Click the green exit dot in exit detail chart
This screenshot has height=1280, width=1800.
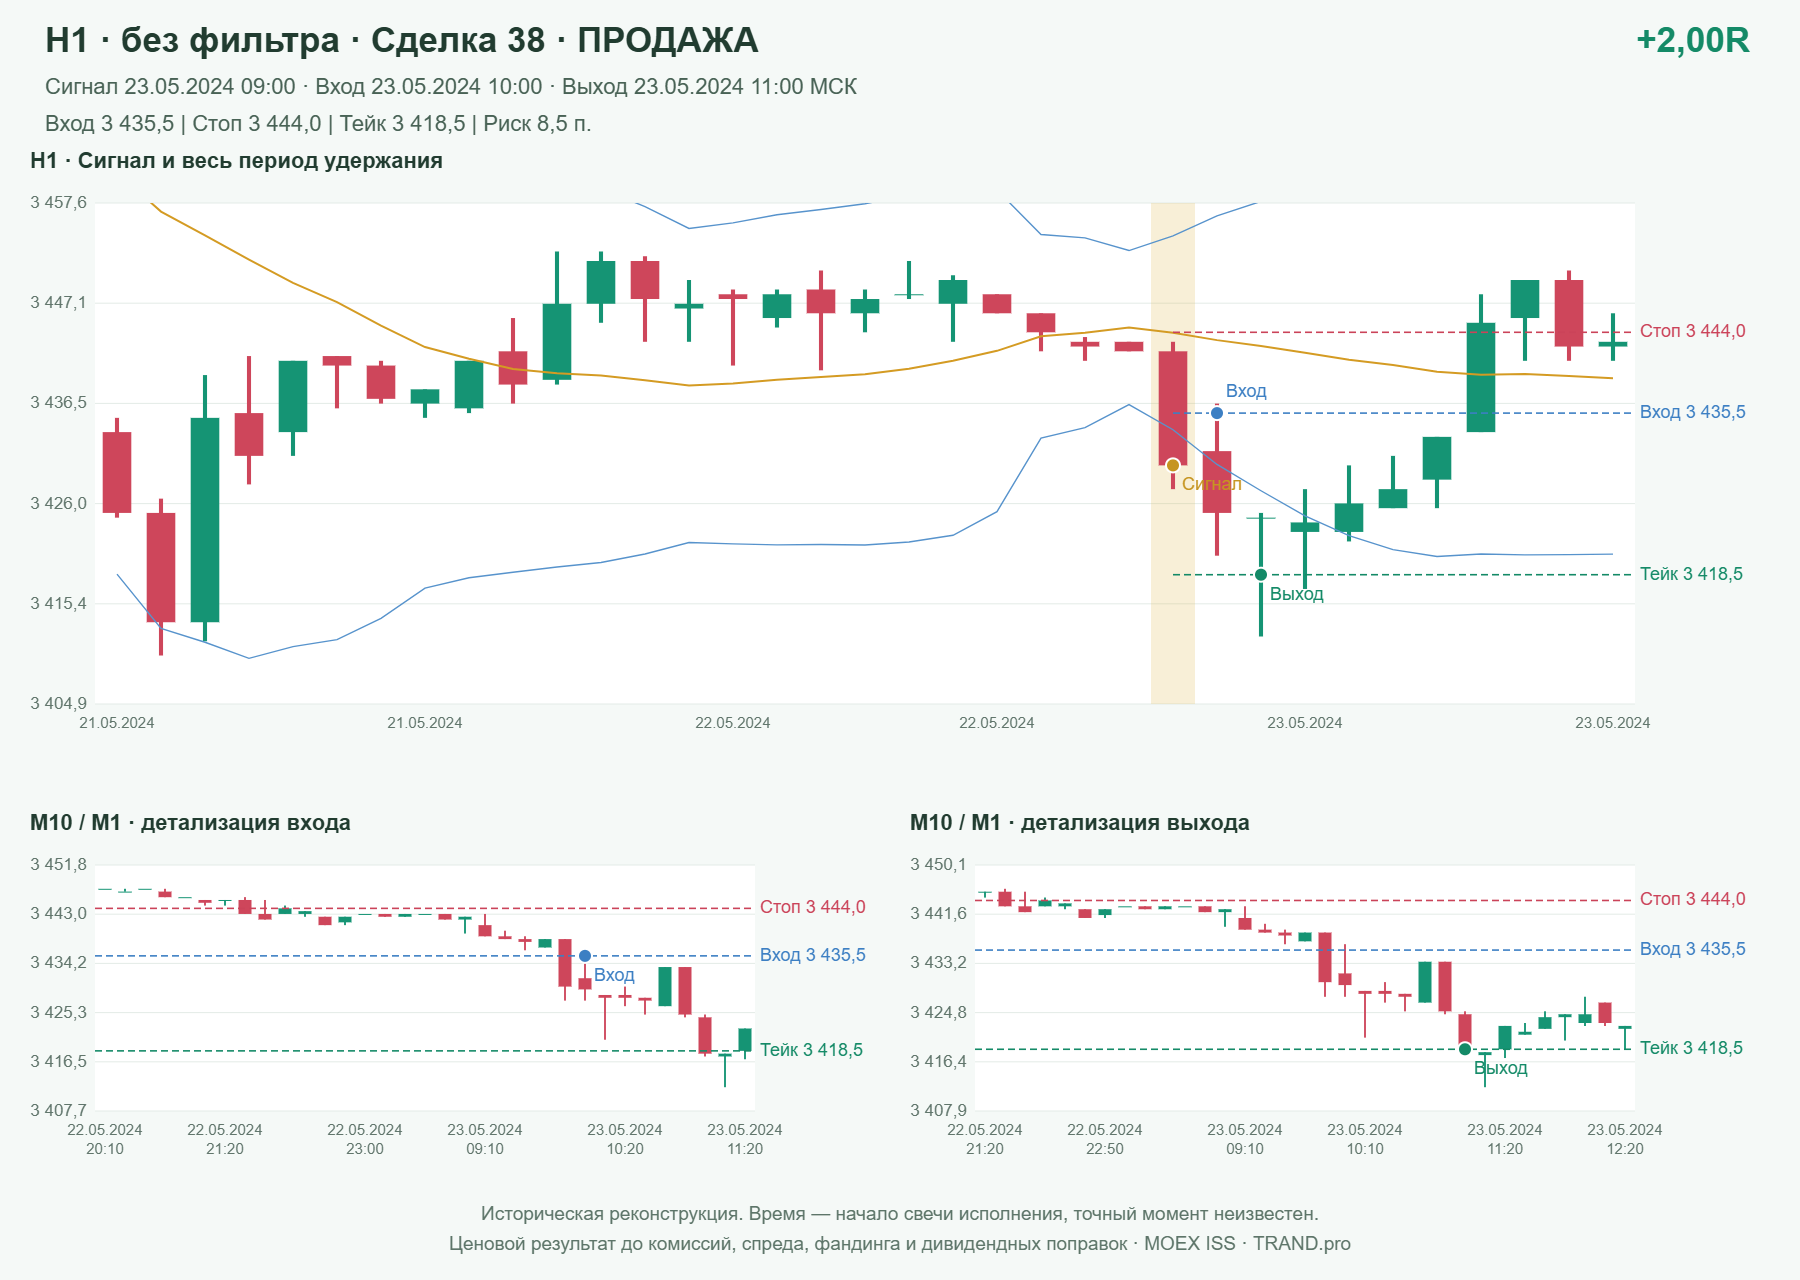click(1465, 1049)
